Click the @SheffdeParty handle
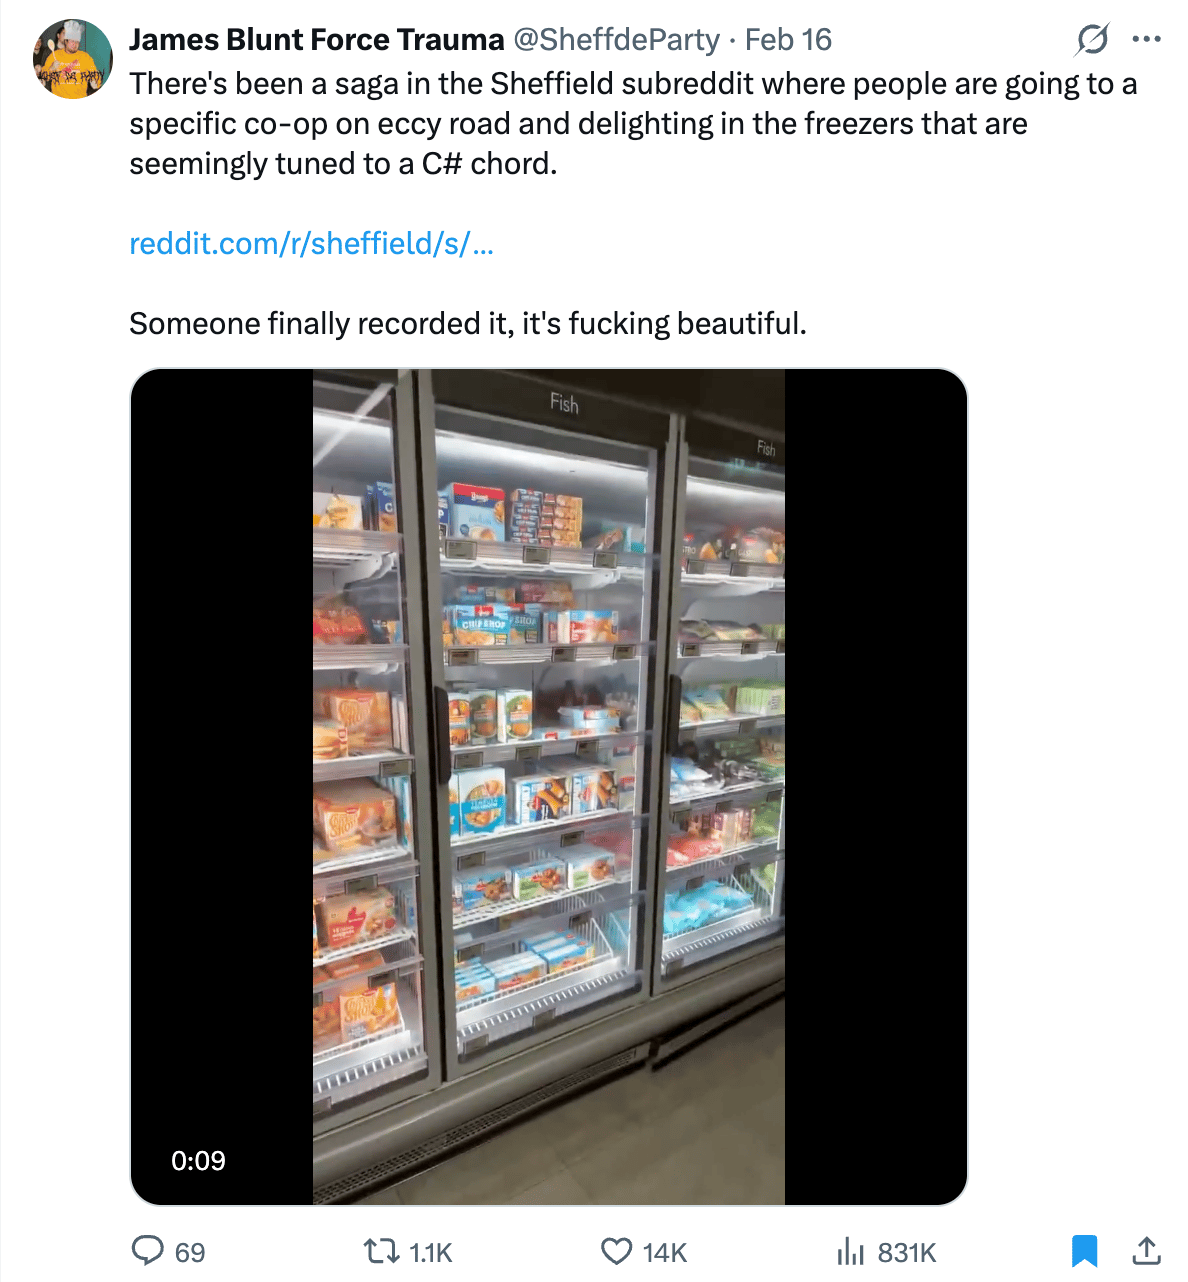The height and width of the screenshot is (1282, 1188). (616, 40)
